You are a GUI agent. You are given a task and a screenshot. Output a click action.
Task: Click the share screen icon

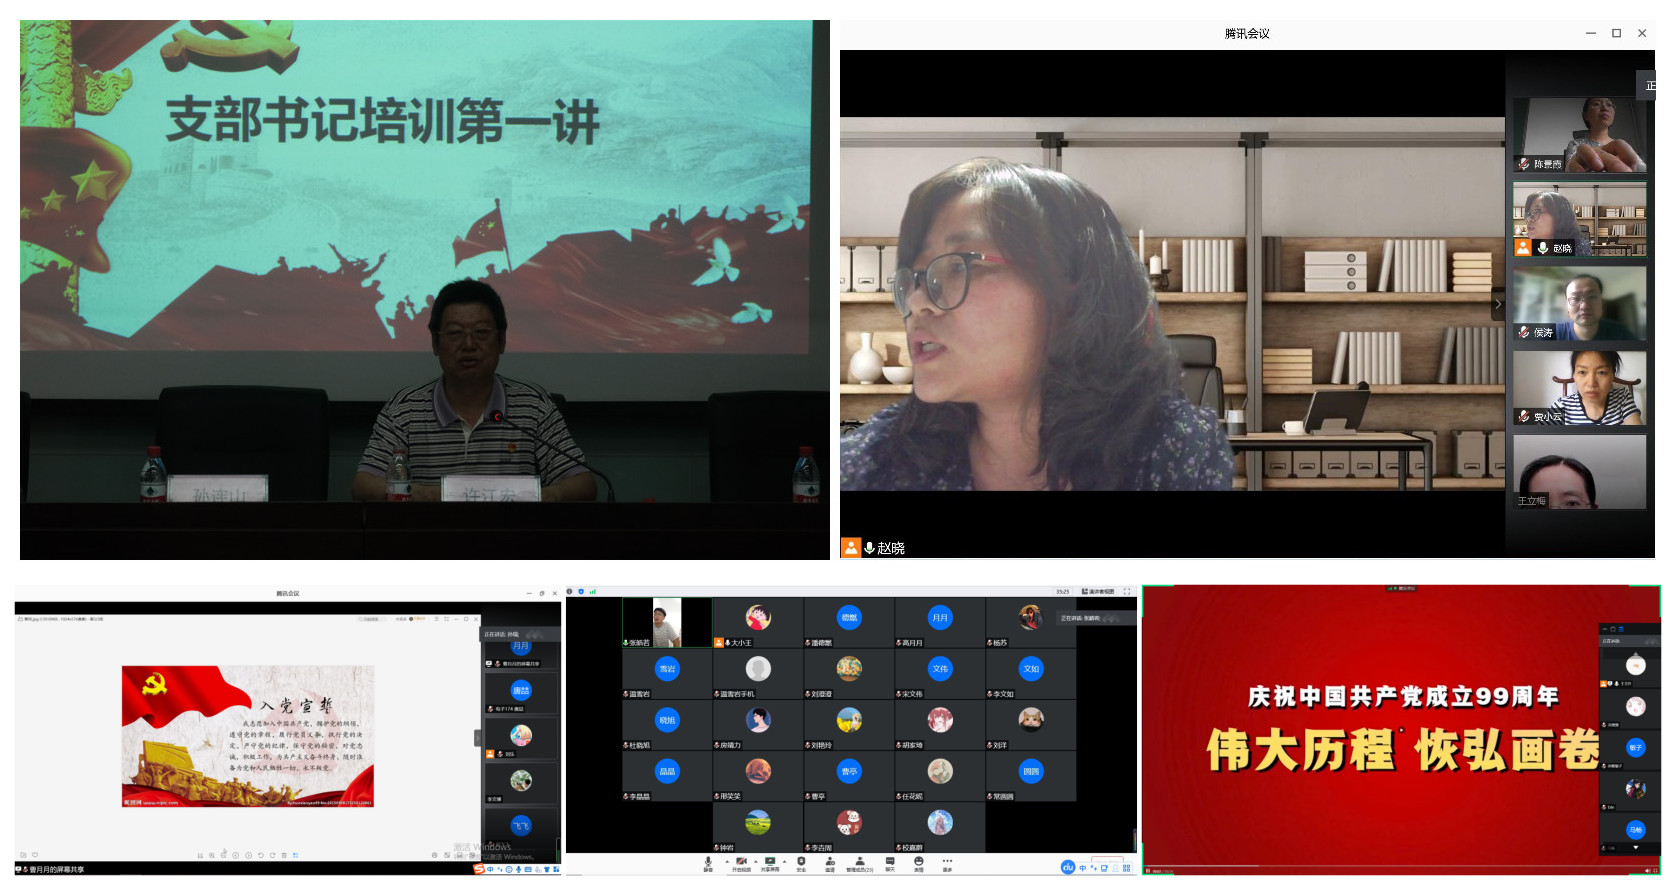coord(770,862)
